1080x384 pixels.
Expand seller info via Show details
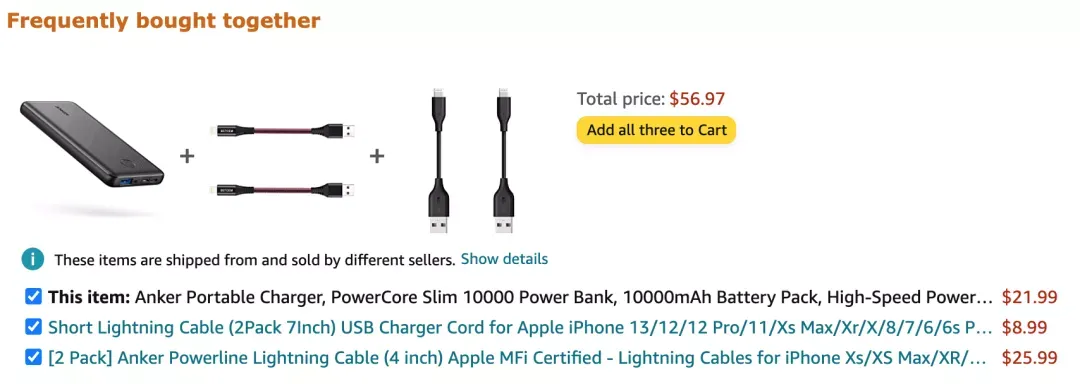(x=504, y=259)
